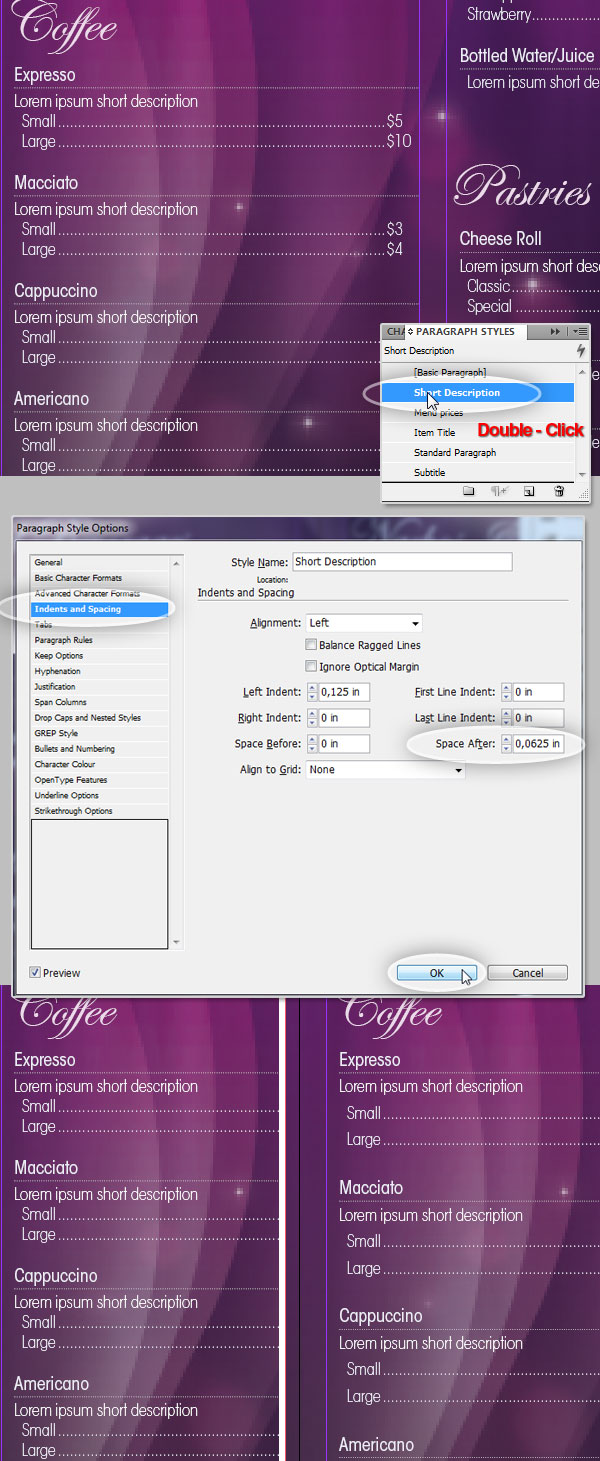Image resolution: width=600 pixels, height=1461 pixels.
Task: Open OpenType Features category
Action: [x=100, y=779]
